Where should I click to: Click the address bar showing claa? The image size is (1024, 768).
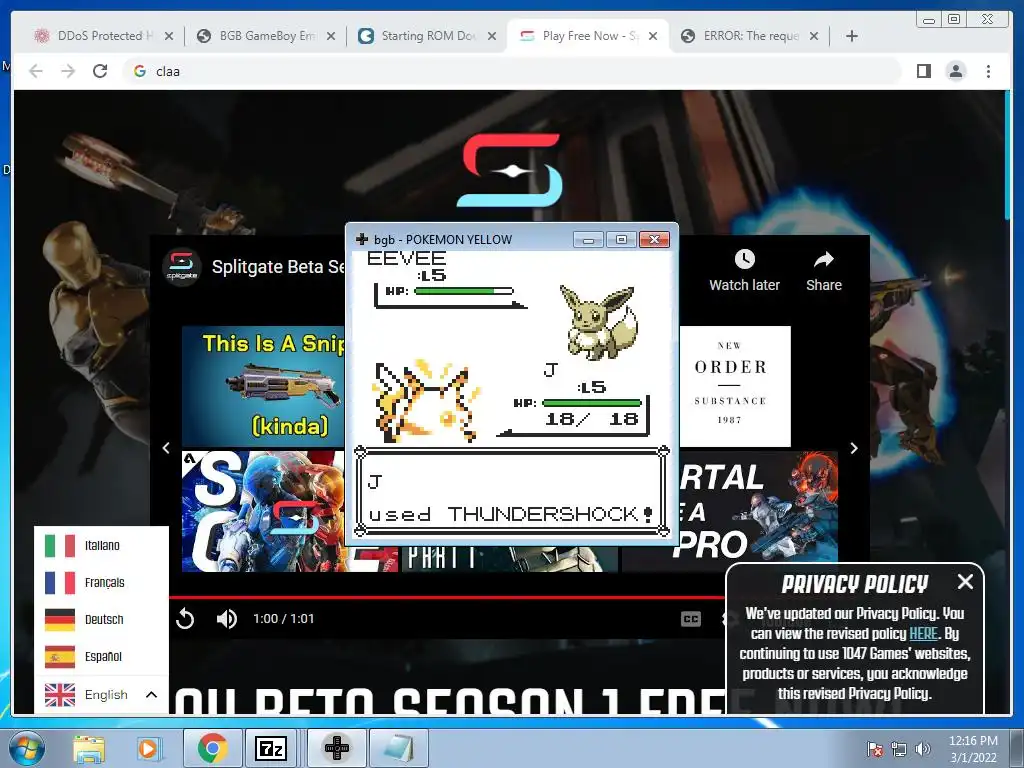(x=512, y=71)
